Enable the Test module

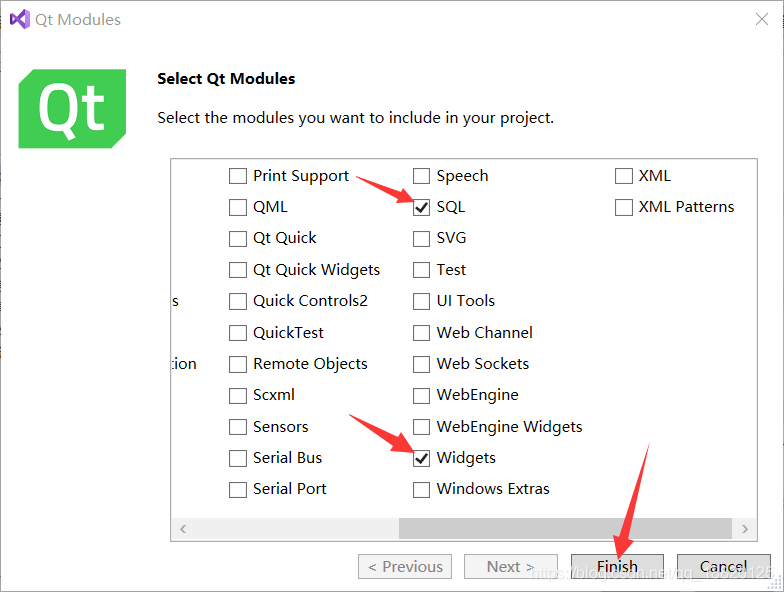pyautogui.click(x=421, y=270)
